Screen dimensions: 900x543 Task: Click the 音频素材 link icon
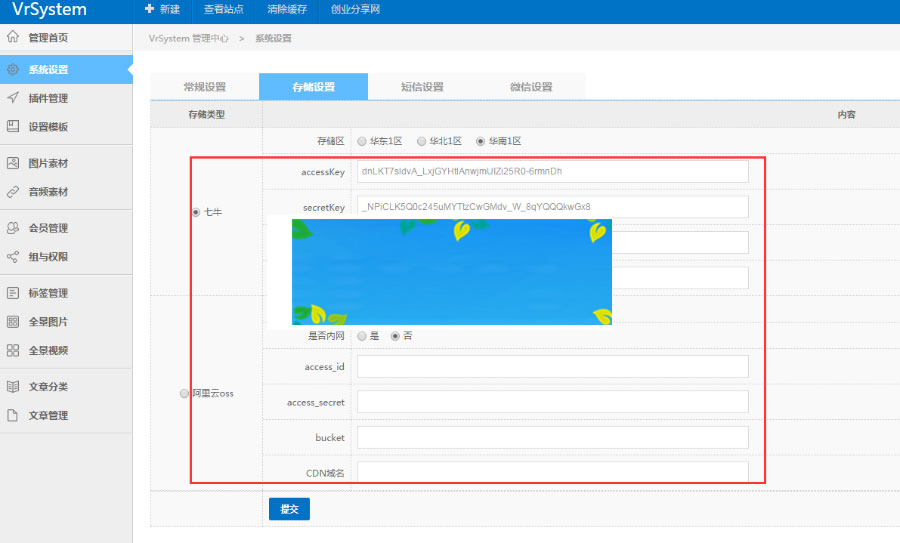click(13, 191)
